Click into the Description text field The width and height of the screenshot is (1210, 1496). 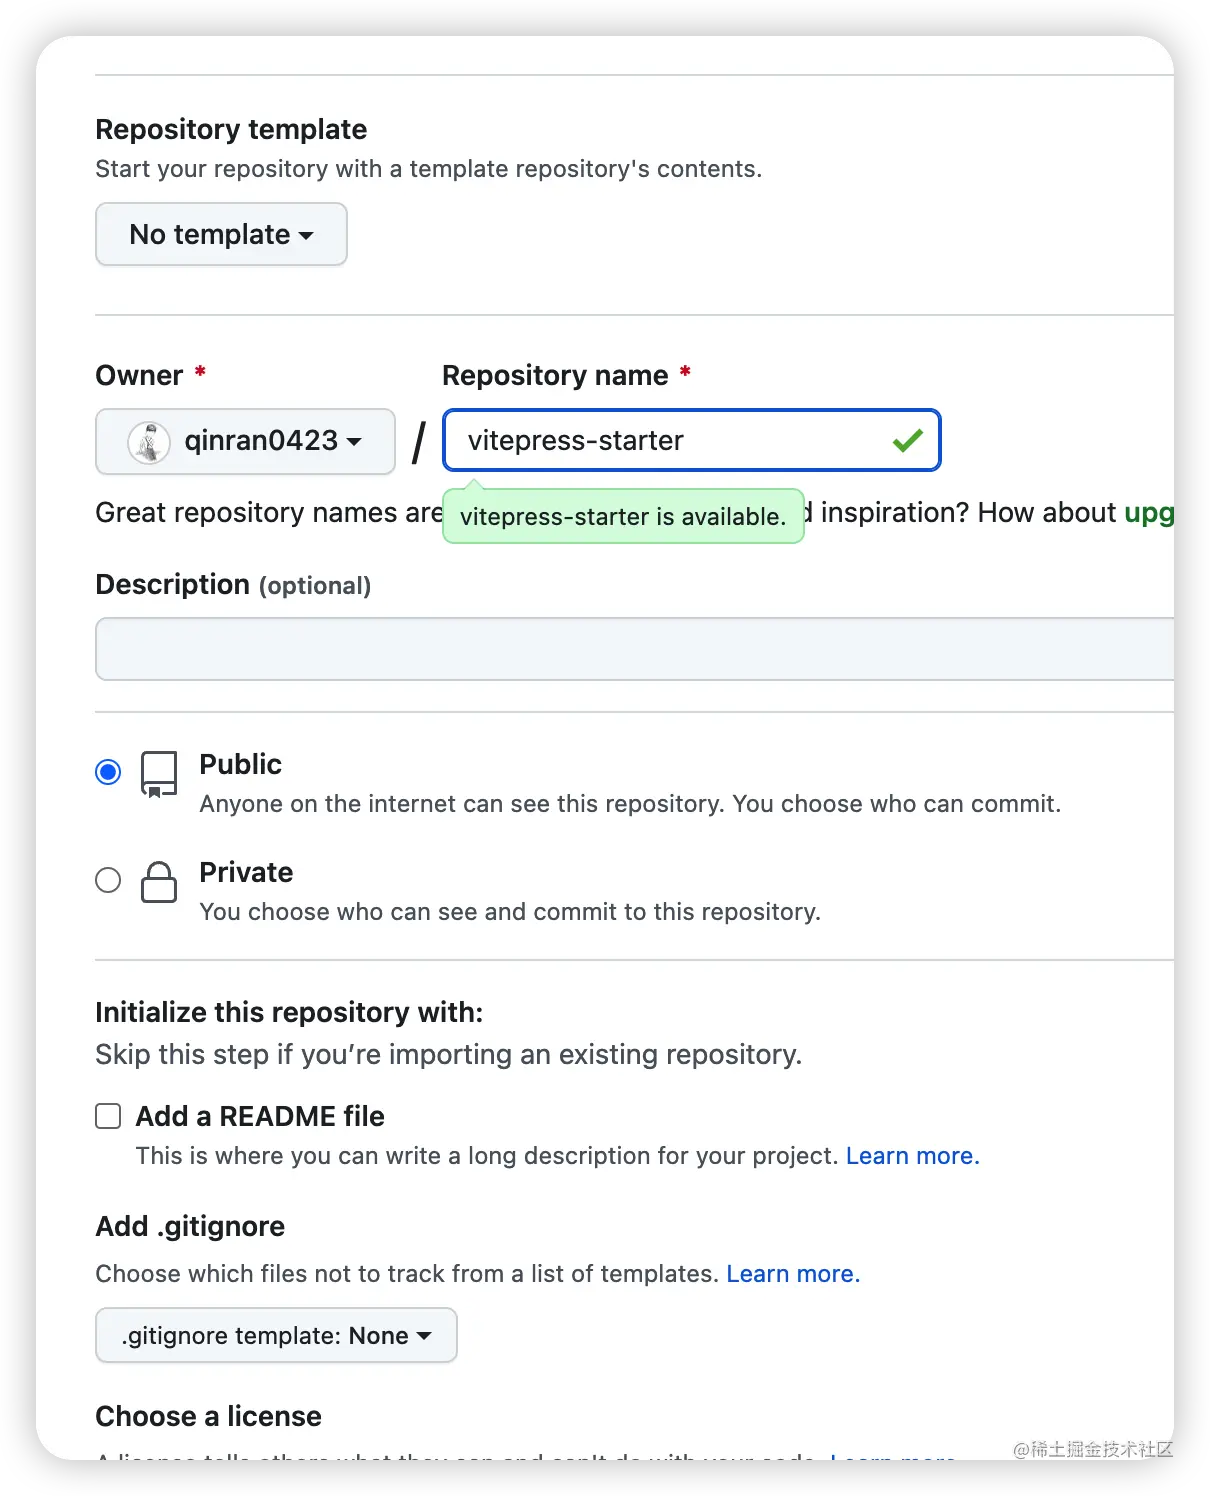634,649
